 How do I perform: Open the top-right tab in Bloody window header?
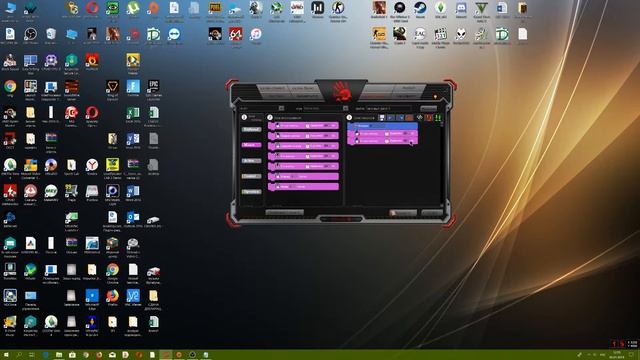(409, 88)
